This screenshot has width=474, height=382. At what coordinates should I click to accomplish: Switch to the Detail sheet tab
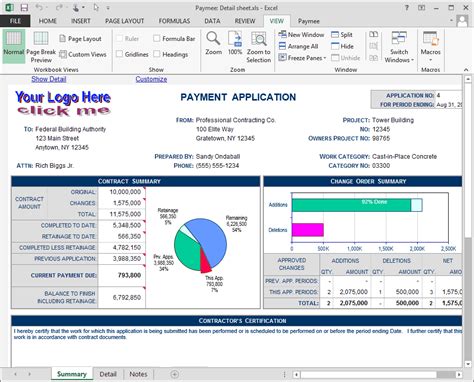coord(108,374)
